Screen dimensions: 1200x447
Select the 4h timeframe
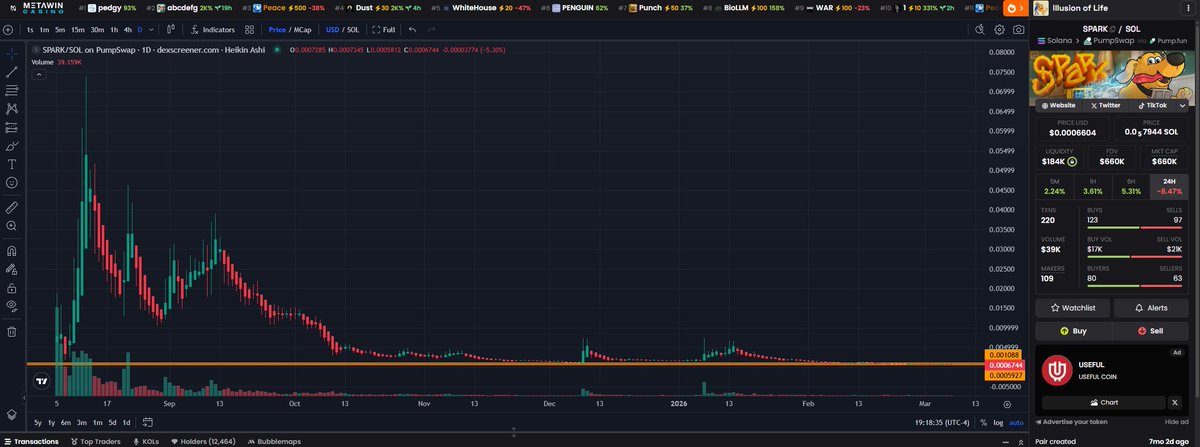pyautogui.click(x=128, y=30)
